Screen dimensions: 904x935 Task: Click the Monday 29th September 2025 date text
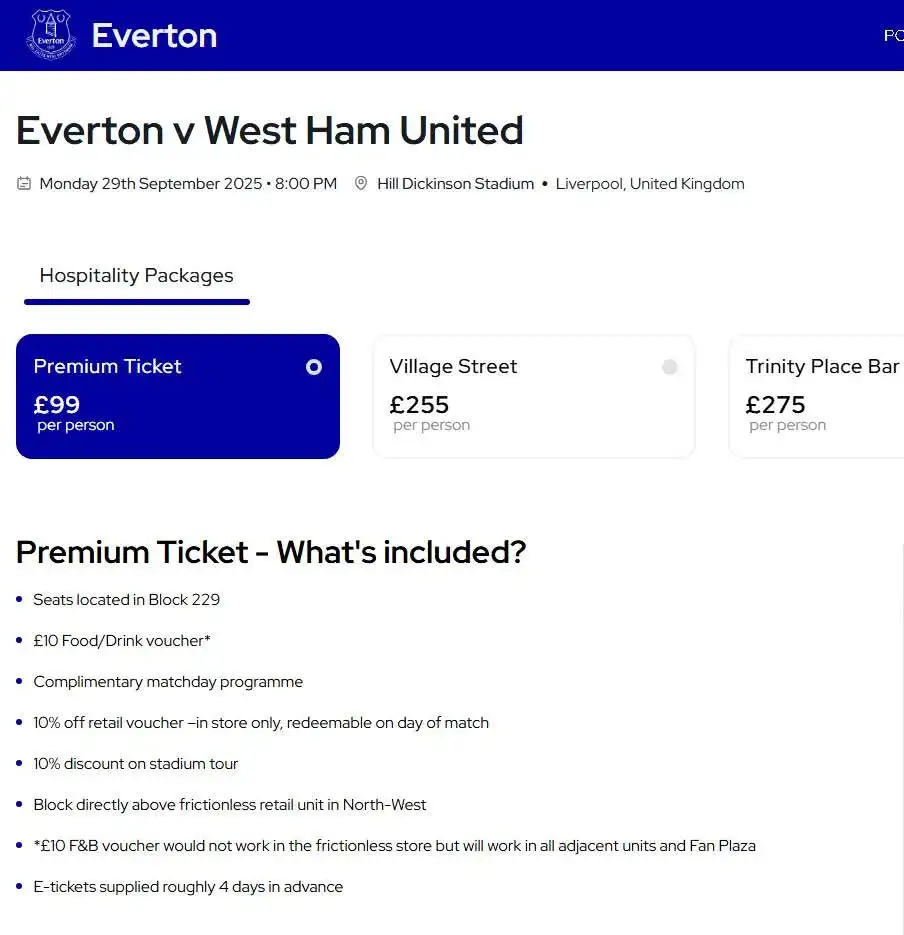coord(150,184)
